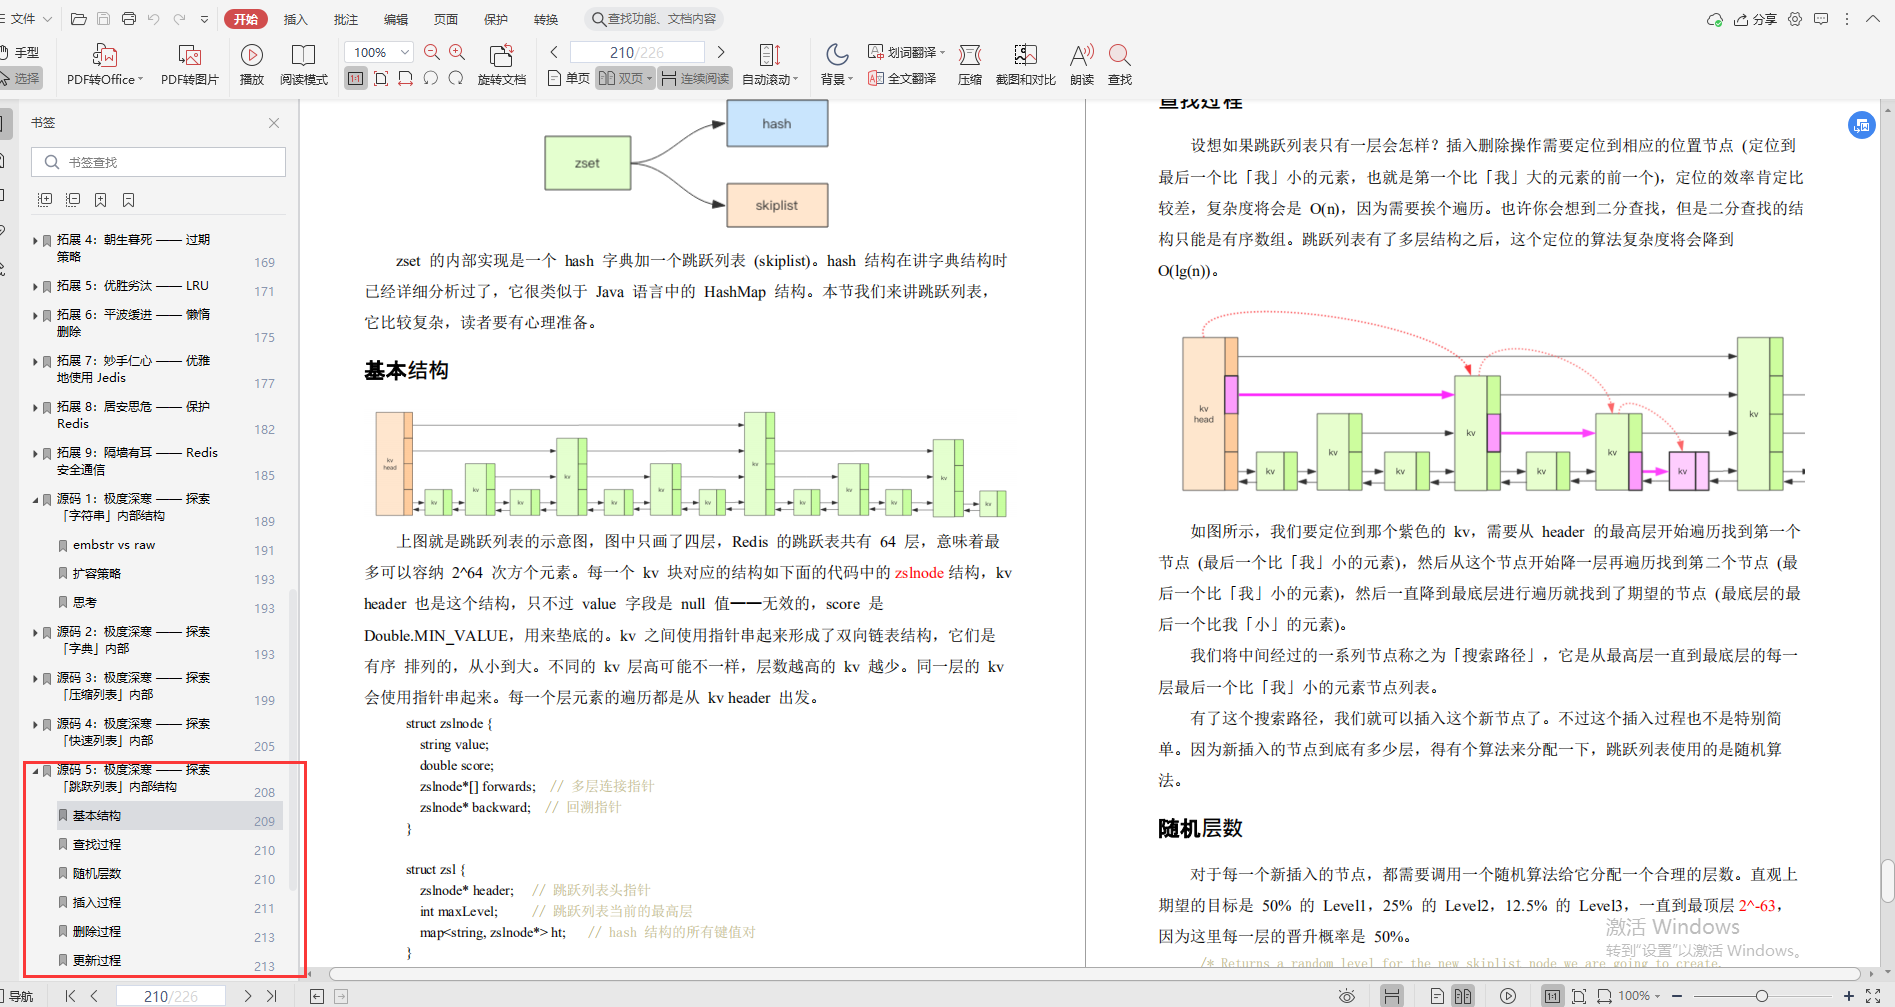Click the cloud sync status icon
Image resolution: width=1895 pixels, height=1007 pixels.
(x=1715, y=19)
